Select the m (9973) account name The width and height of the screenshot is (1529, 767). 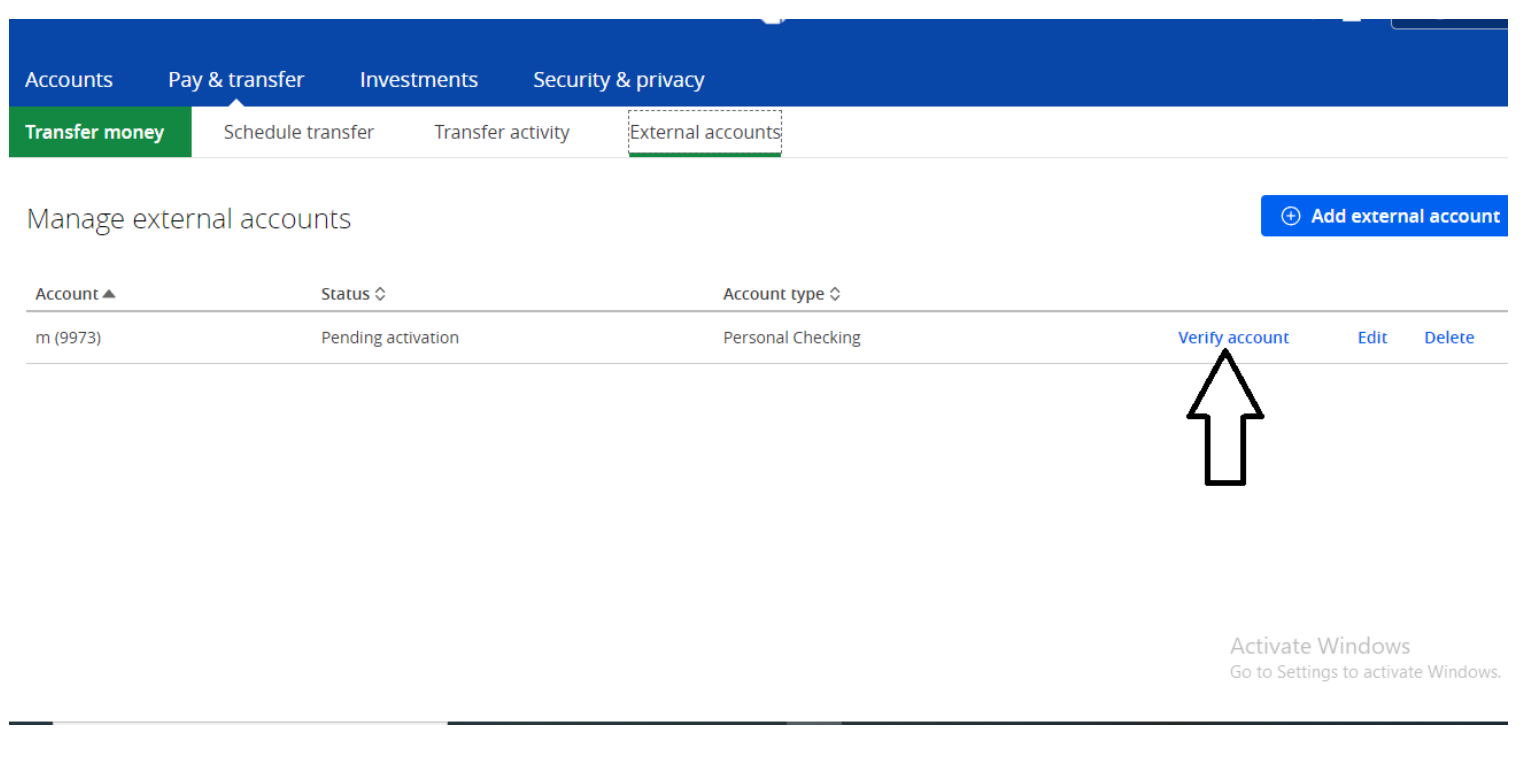tap(68, 338)
